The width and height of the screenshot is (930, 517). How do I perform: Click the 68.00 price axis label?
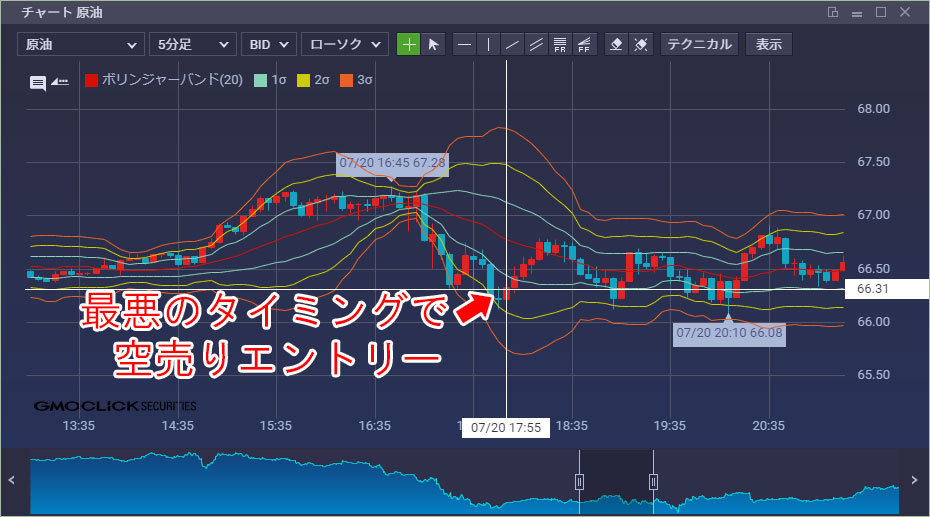(874, 108)
